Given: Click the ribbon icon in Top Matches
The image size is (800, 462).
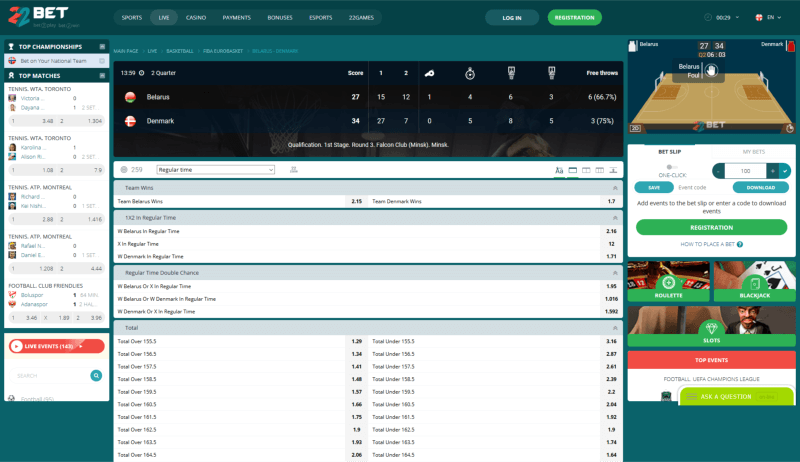Looking at the screenshot, I should click(x=11, y=75).
